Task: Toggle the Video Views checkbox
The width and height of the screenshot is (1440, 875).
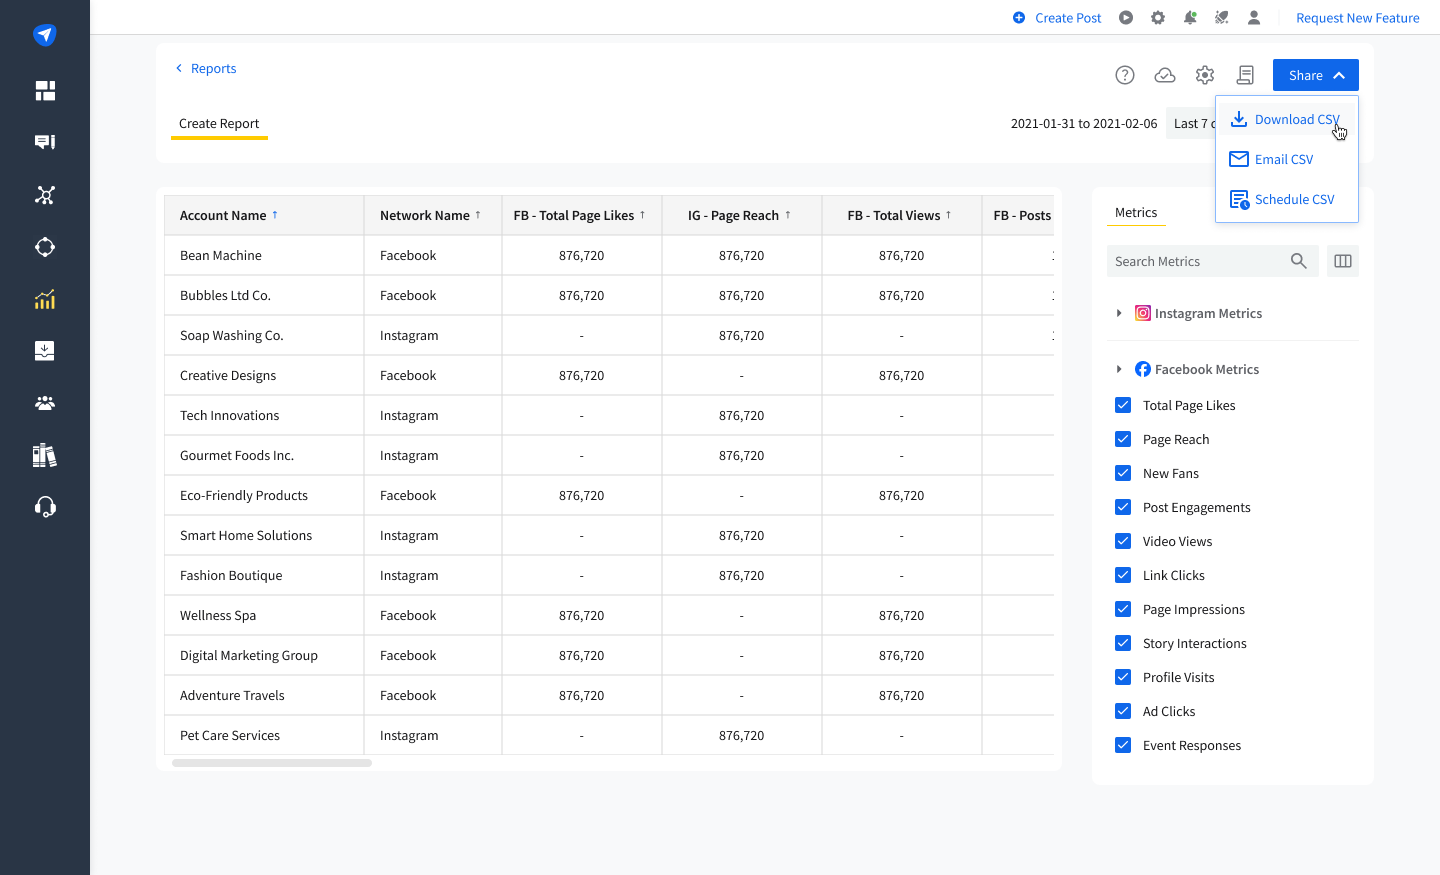Action: pyautogui.click(x=1123, y=541)
